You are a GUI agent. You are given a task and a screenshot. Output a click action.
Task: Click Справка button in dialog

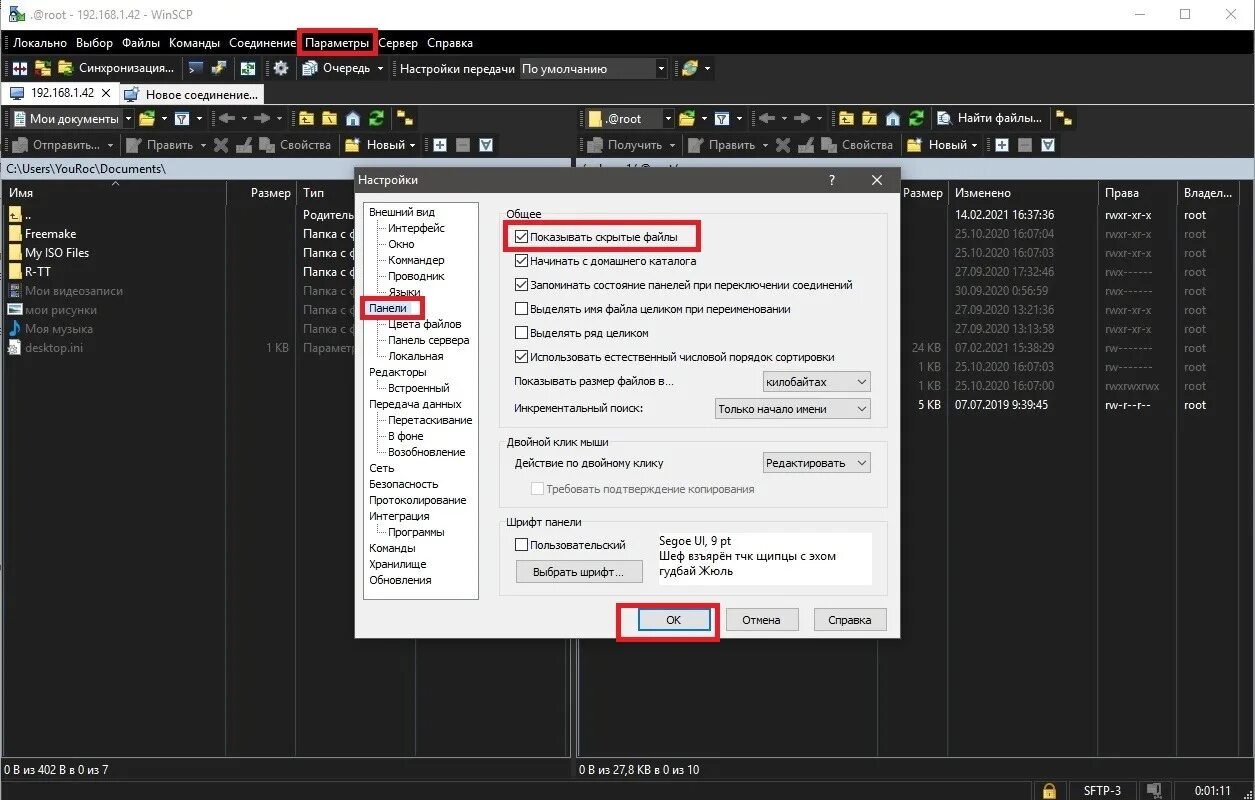click(x=850, y=620)
